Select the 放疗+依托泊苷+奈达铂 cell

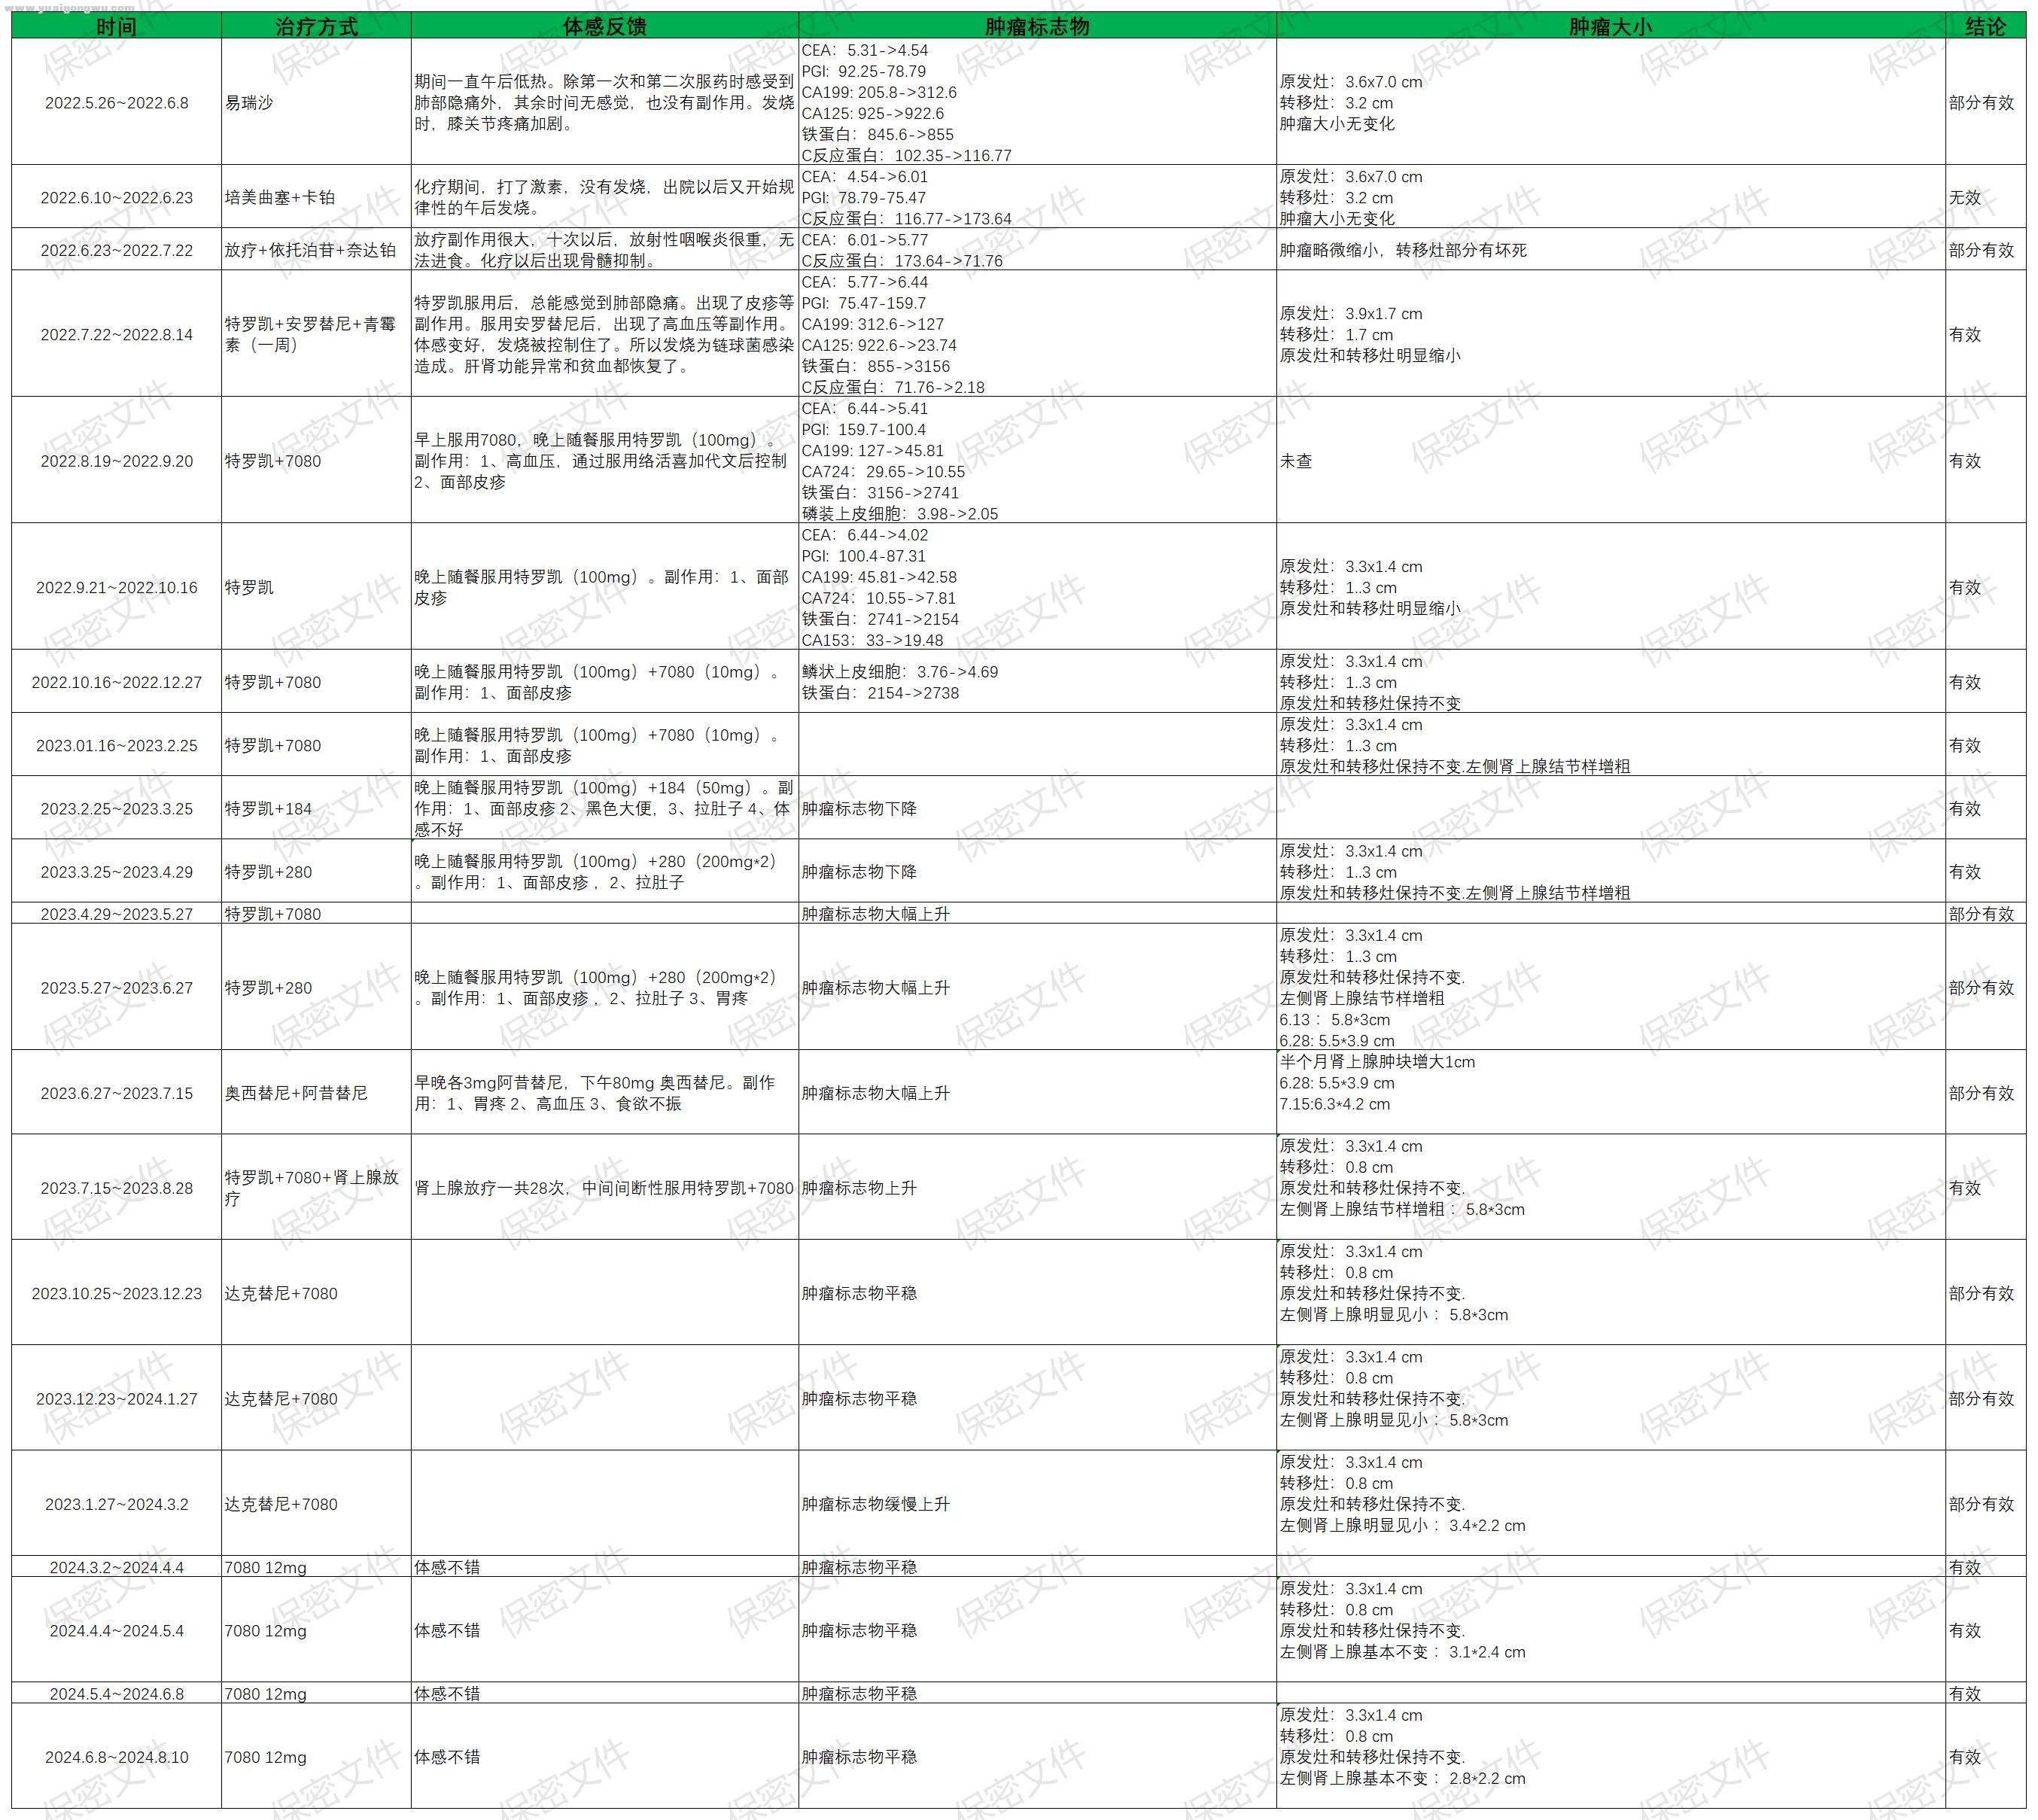(316, 250)
